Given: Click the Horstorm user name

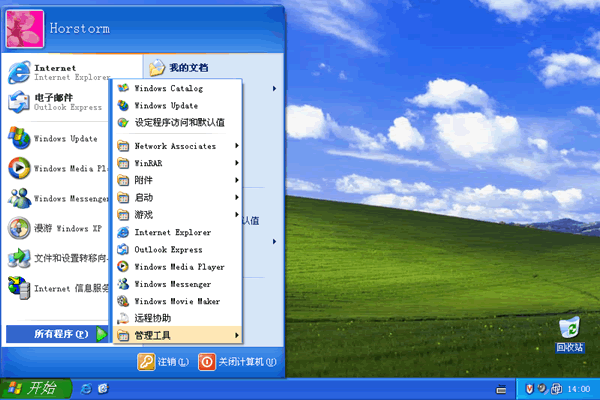Looking at the screenshot, I should [x=80, y=28].
